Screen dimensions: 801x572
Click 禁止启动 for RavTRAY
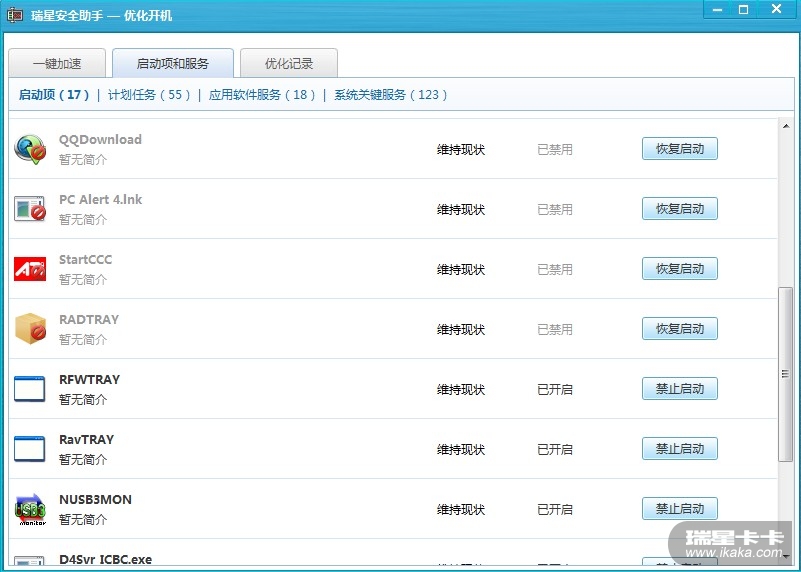pos(679,448)
